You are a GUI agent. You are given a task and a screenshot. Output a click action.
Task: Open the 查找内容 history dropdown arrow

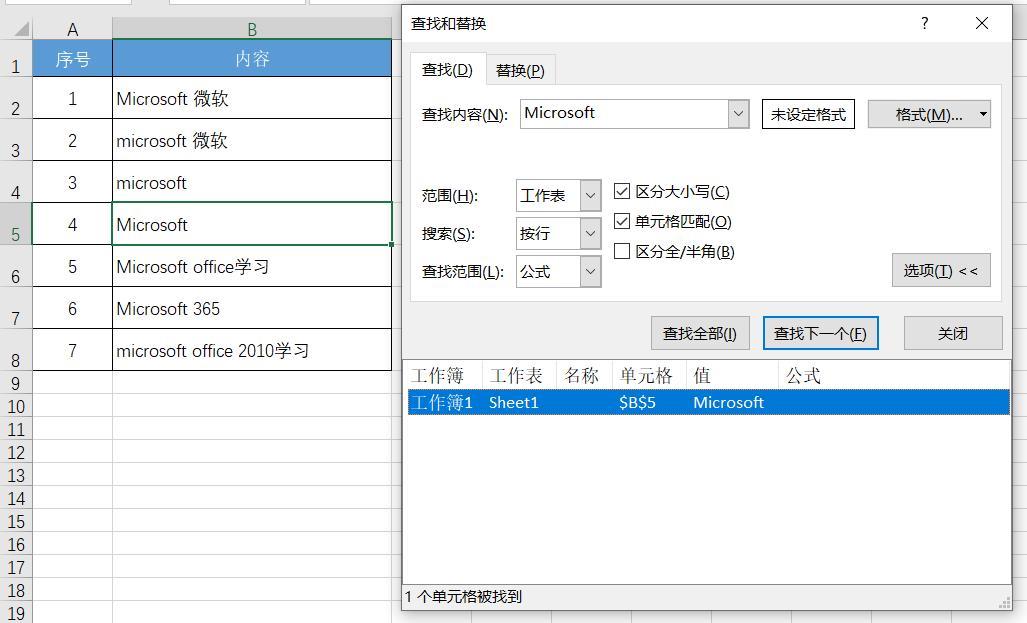[x=738, y=113]
